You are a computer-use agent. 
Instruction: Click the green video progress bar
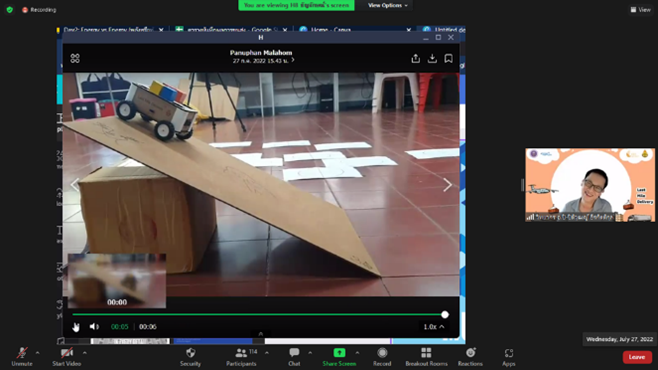pyautogui.click(x=258, y=314)
